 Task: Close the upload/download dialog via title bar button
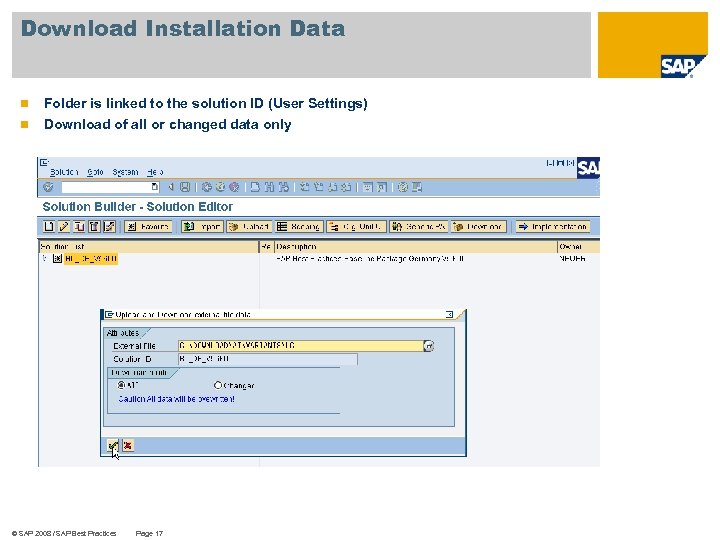449,314
